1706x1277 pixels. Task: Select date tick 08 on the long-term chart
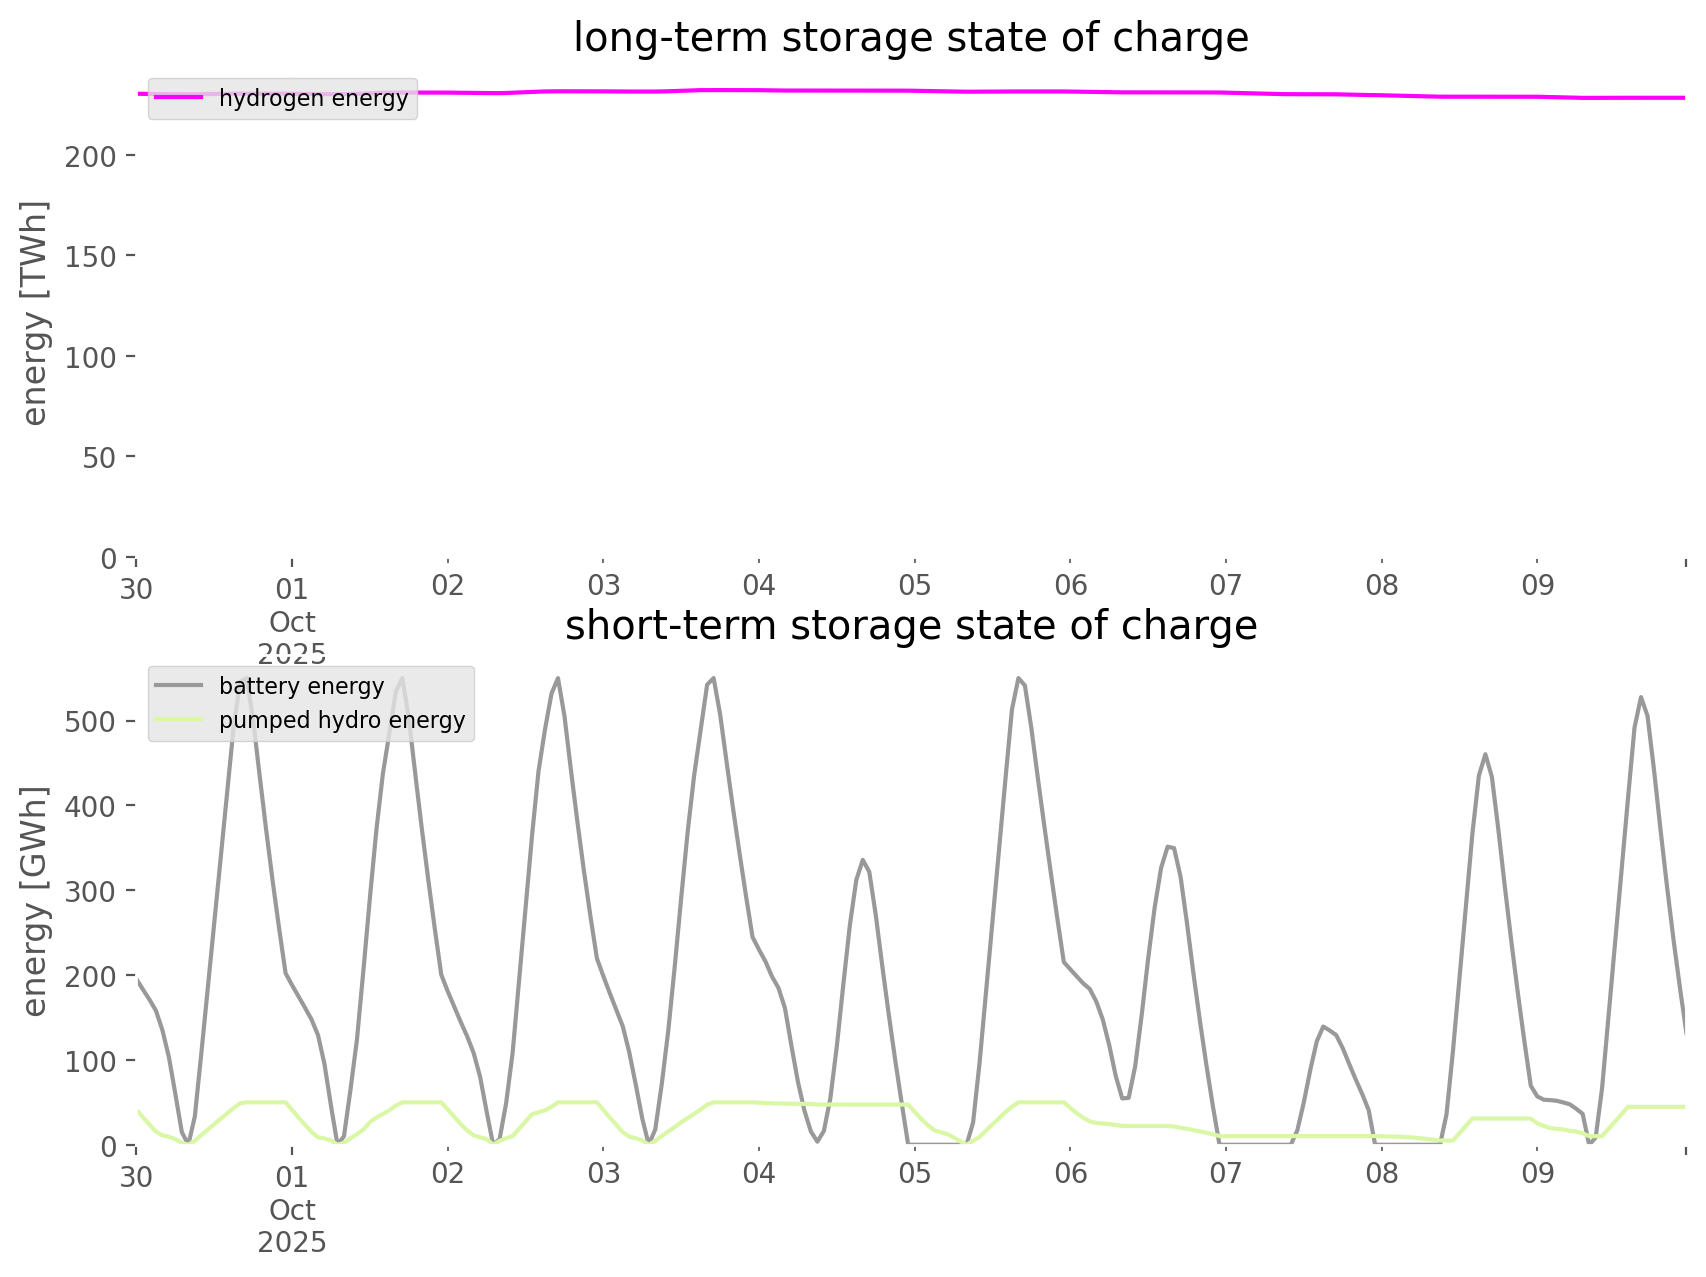tap(1382, 586)
